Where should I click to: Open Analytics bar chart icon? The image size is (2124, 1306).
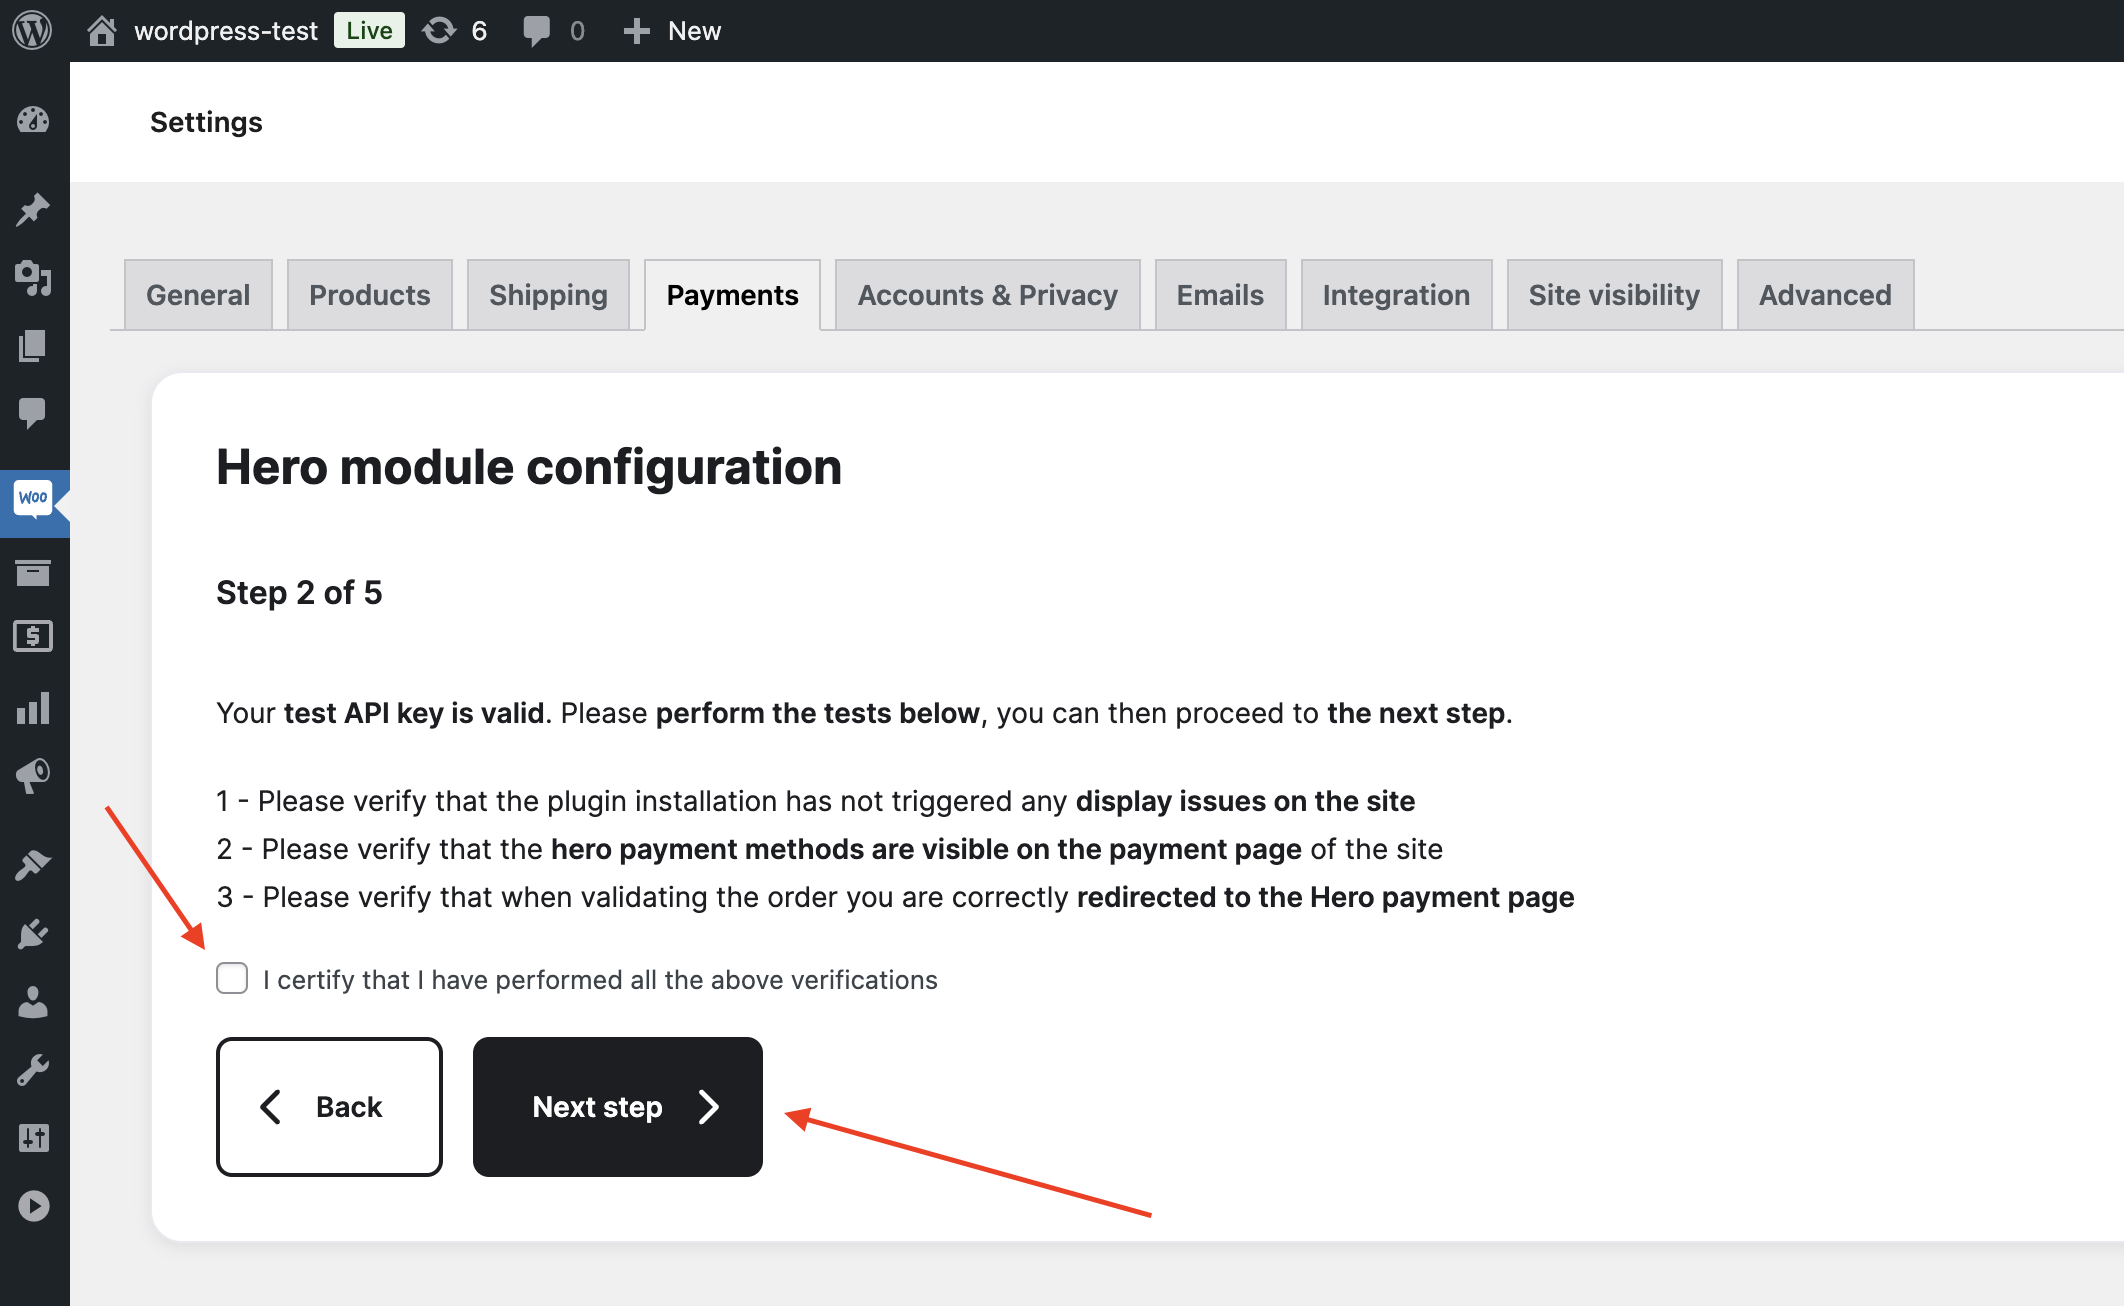(33, 708)
